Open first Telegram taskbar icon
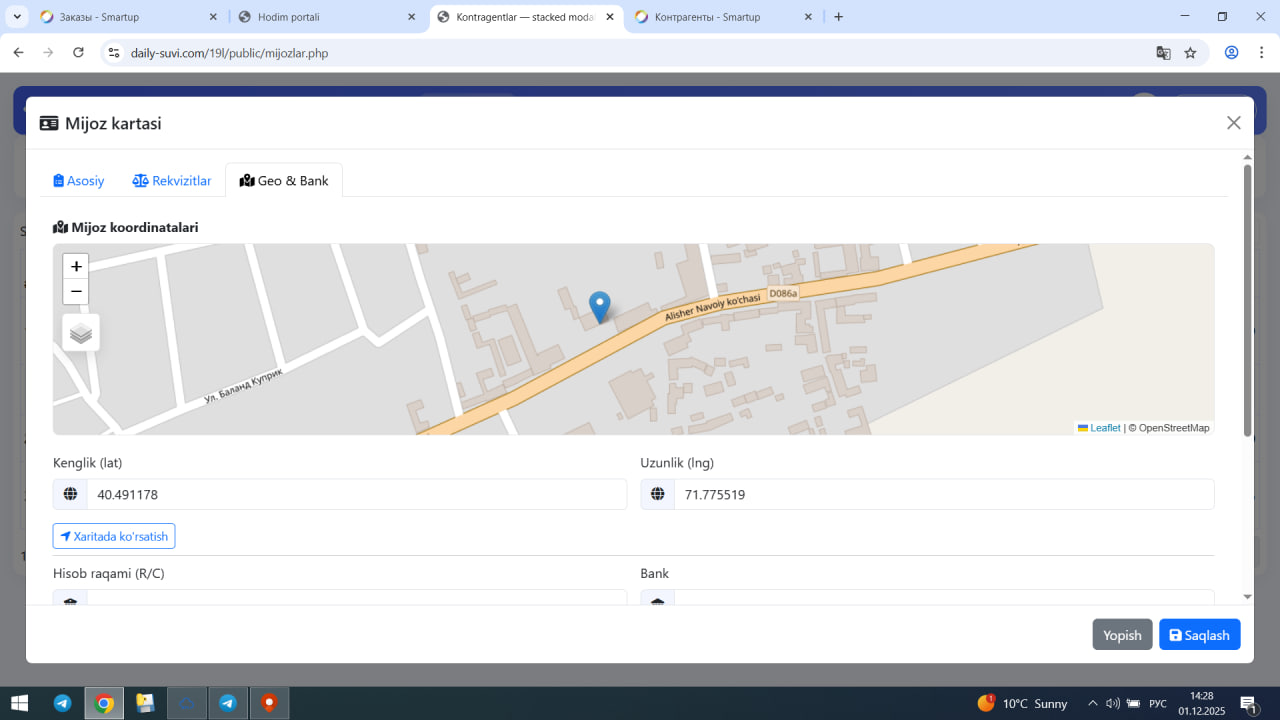Viewport: 1280px width, 720px height. pos(62,703)
